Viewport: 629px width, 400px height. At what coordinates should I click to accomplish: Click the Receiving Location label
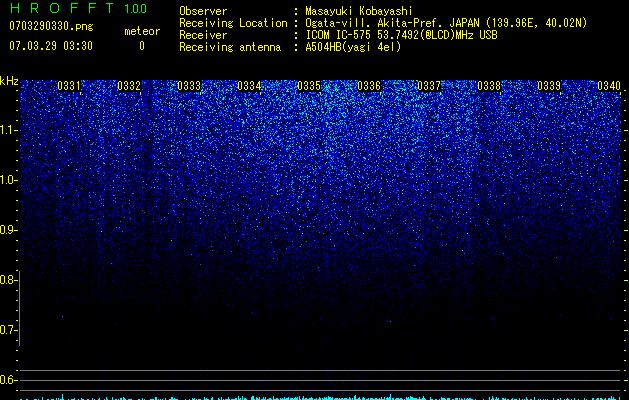pyautogui.click(x=233, y=23)
